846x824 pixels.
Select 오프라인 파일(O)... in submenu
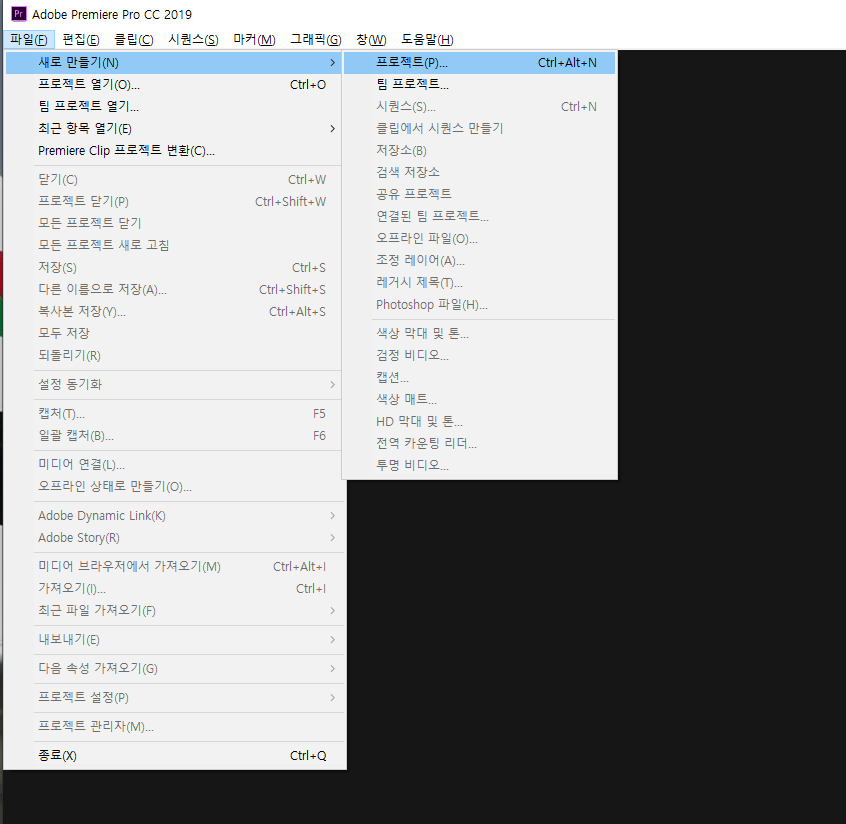tap(480, 239)
